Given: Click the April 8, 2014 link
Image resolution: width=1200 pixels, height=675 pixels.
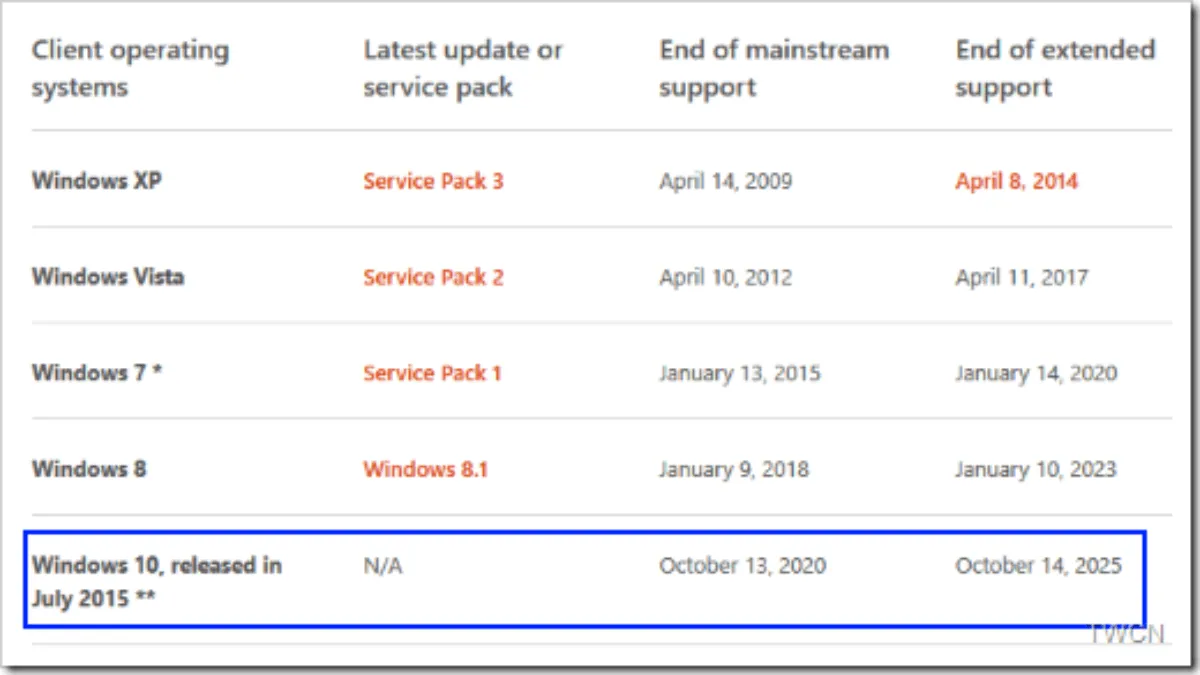Looking at the screenshot, I should [1016, 182].
